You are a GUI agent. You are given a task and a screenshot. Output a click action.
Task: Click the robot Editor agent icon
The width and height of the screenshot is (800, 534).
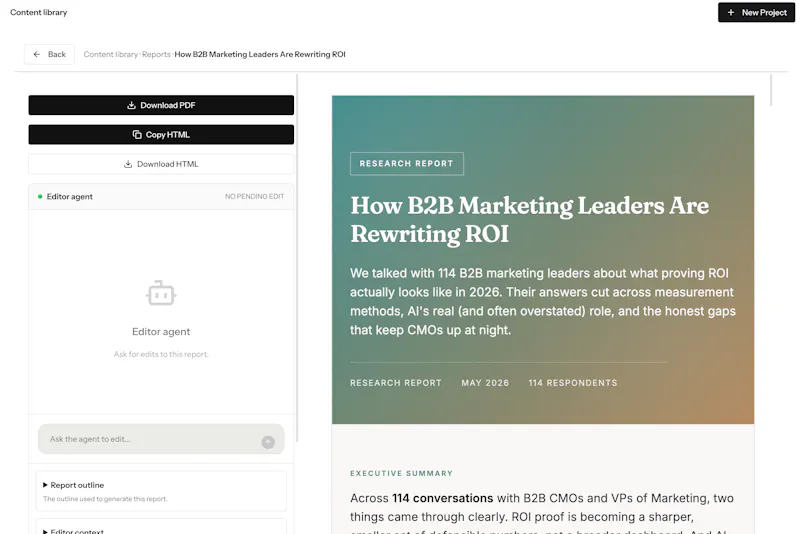click(161, 293)
